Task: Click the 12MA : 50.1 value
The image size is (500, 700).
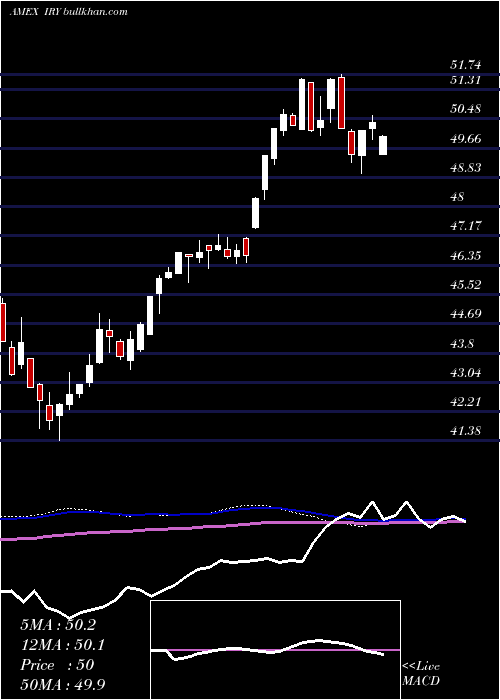Action: (x=63, y=645)
